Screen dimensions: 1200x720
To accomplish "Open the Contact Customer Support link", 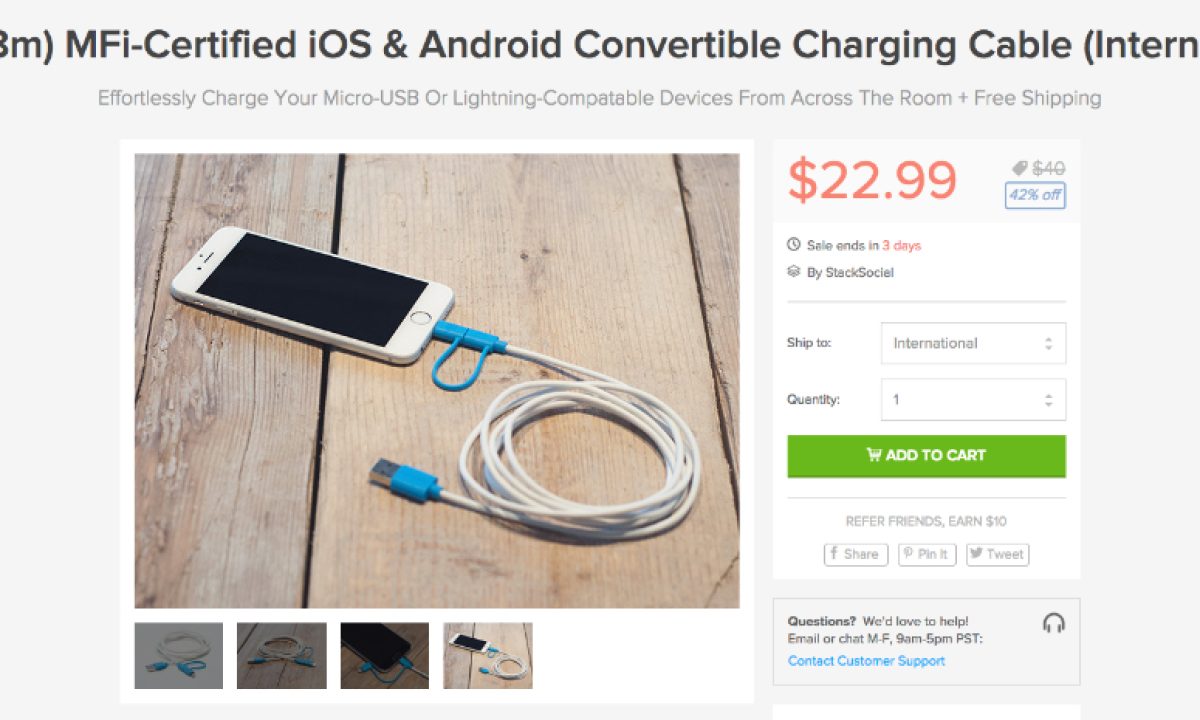I will (x=866, y=661).
